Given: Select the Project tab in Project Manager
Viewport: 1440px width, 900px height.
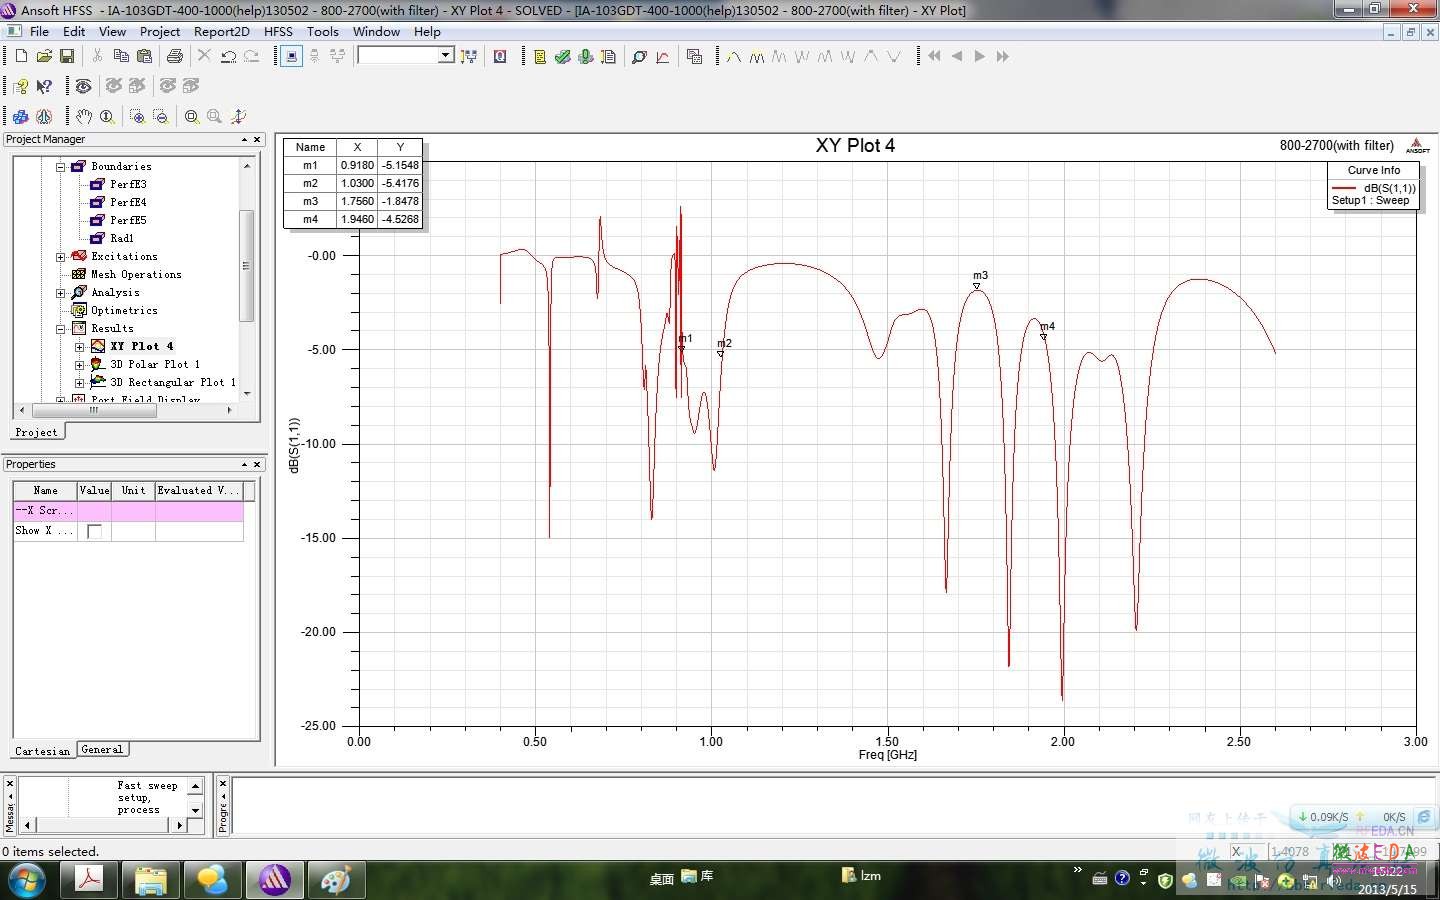Looking at the screenshot, I should [x=37, y=432].
